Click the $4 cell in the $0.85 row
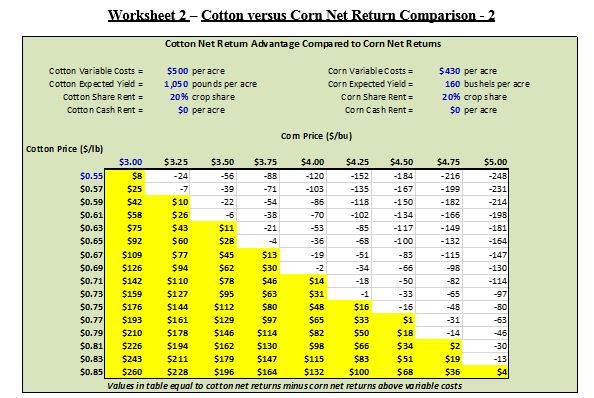Screen dimensions: 594x398 tap(486, 372)
